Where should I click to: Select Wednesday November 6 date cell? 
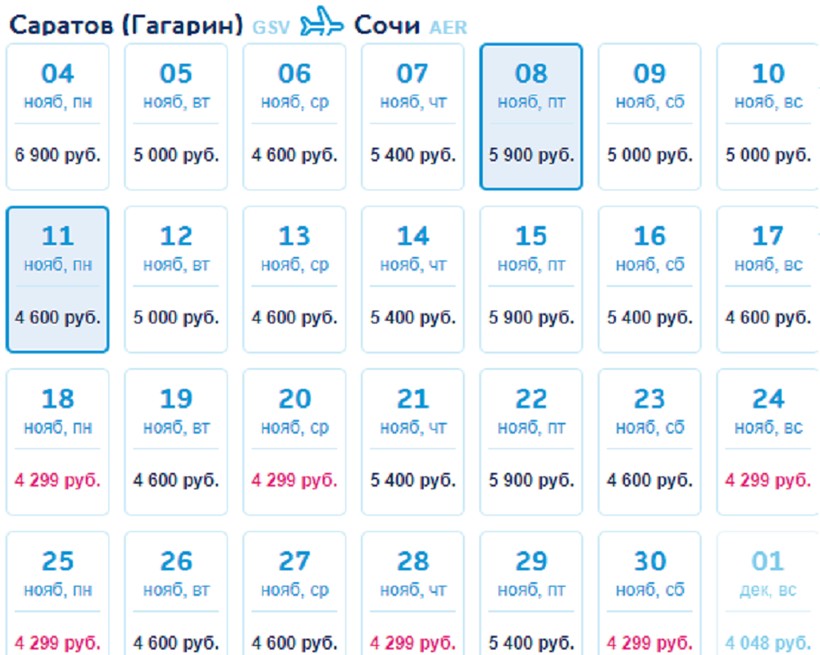pos(294,116)
